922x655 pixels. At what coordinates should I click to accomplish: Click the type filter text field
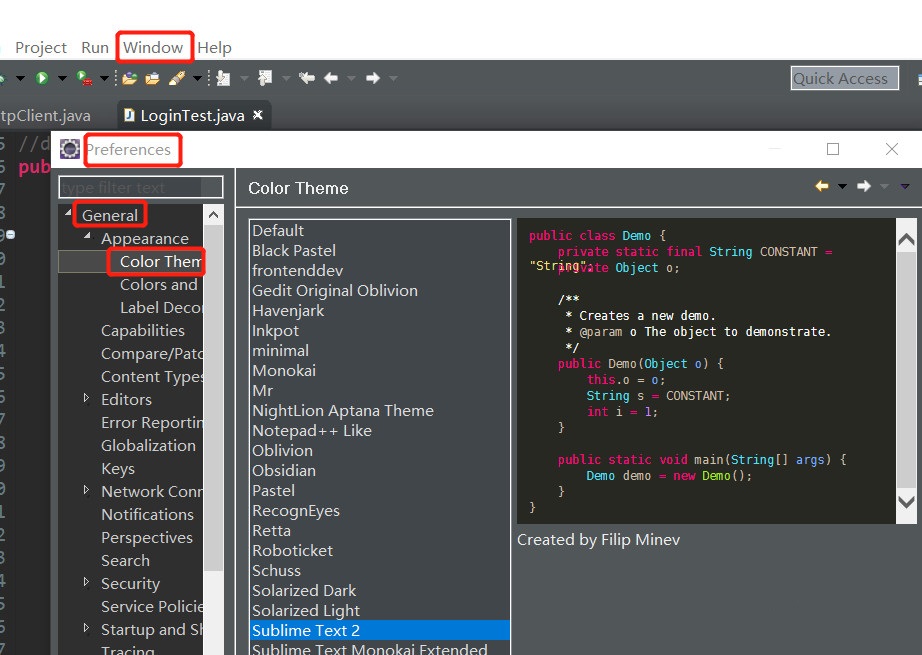pos(141,188)
